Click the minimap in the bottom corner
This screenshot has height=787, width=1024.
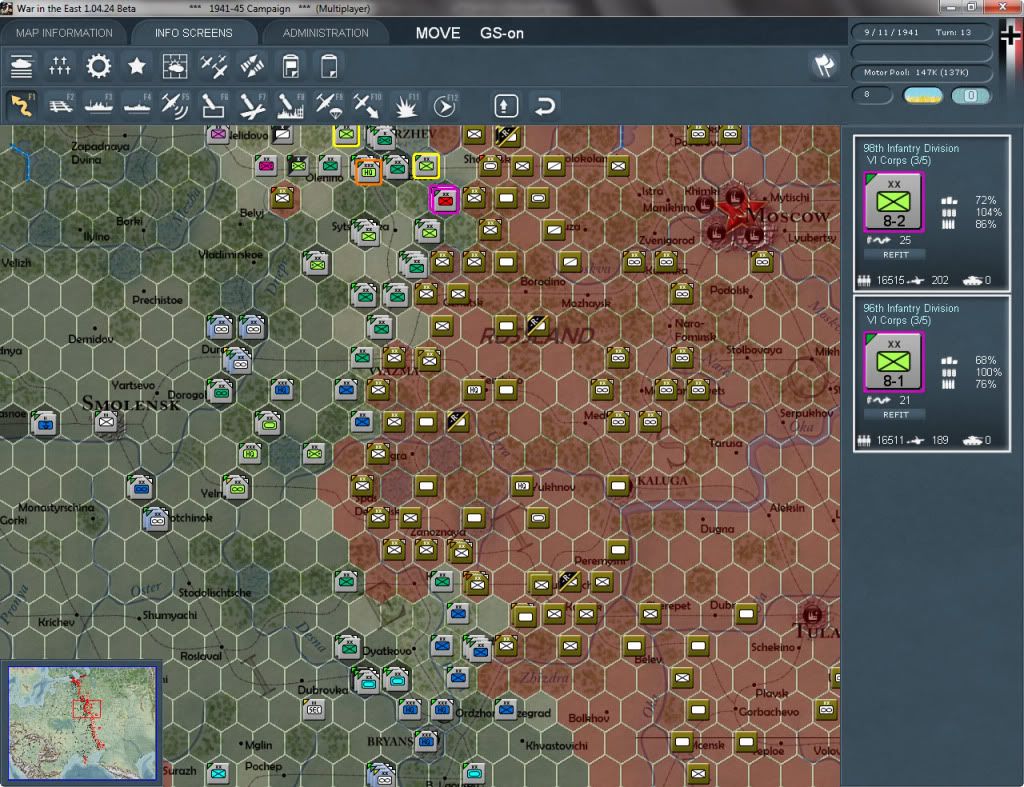click(x=82, y=722)
